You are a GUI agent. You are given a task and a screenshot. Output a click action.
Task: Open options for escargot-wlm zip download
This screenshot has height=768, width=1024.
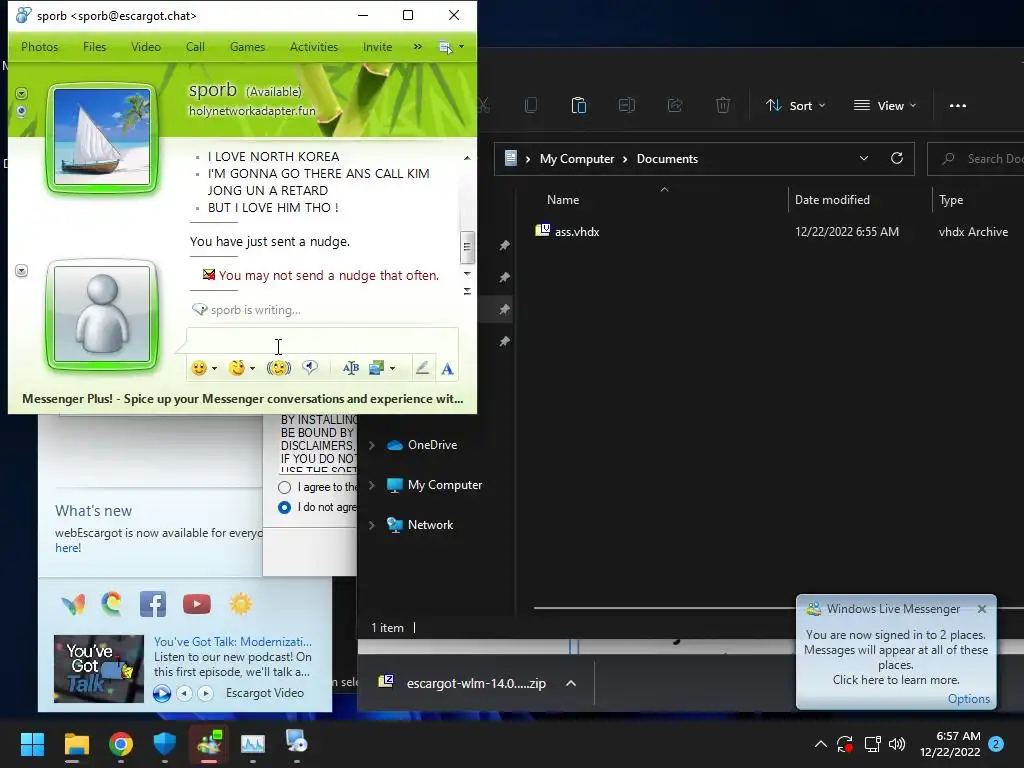(571, 683)
